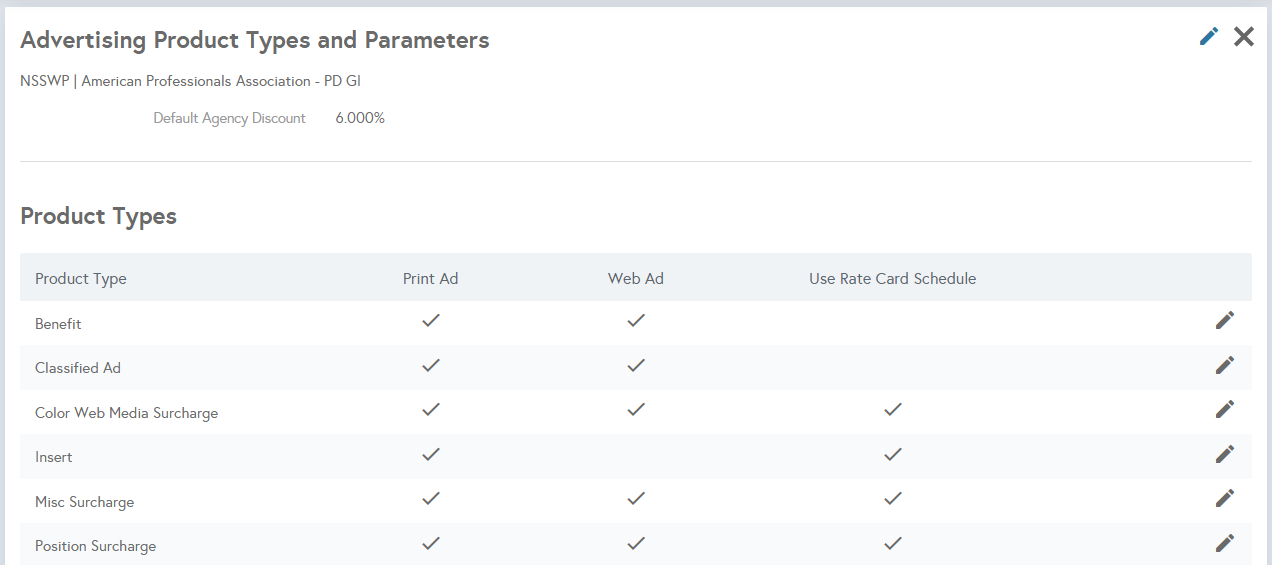
Task: Click the Default Agency Discount value 6.000%
Action: (360, 118)
